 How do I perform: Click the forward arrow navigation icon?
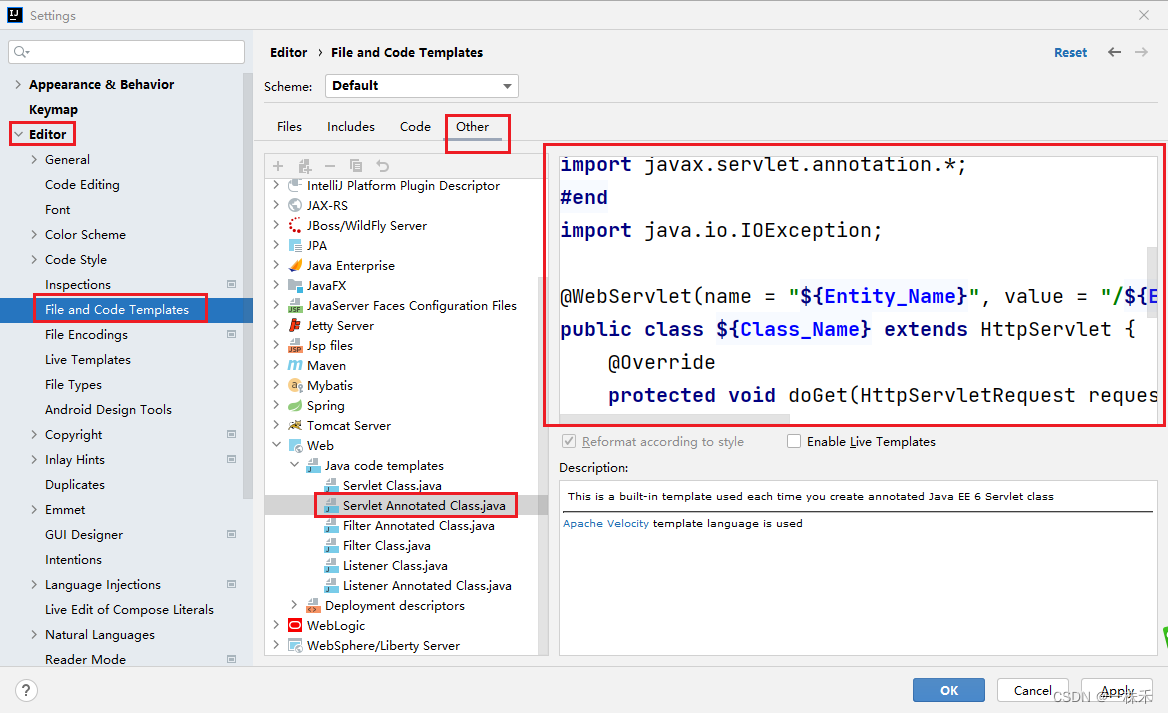[1141, 52]
